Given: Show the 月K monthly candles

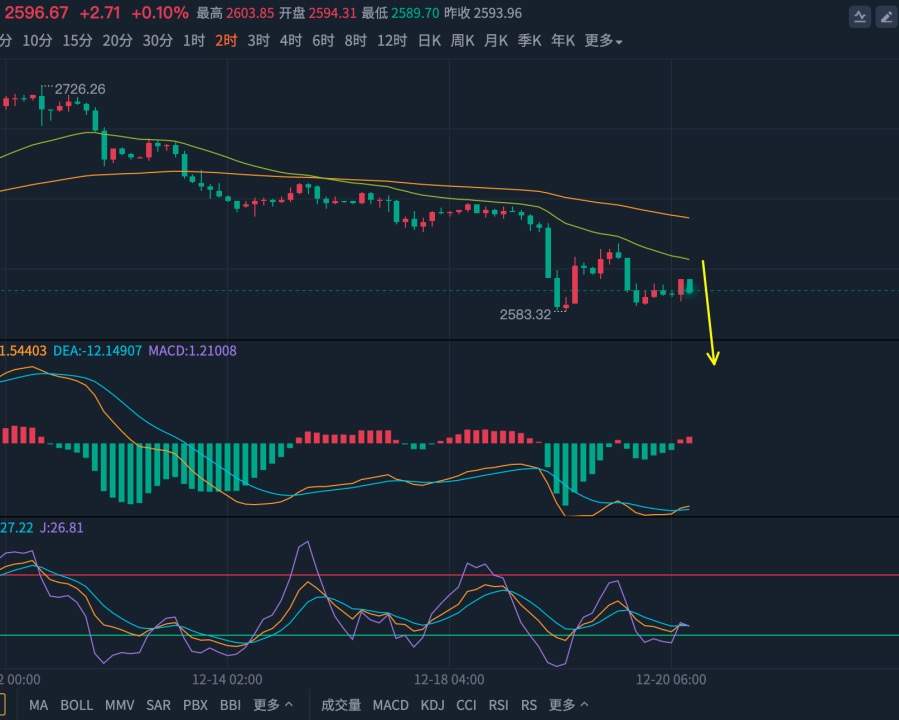Looking at the screenshot, I should click(x=496, y=41).
